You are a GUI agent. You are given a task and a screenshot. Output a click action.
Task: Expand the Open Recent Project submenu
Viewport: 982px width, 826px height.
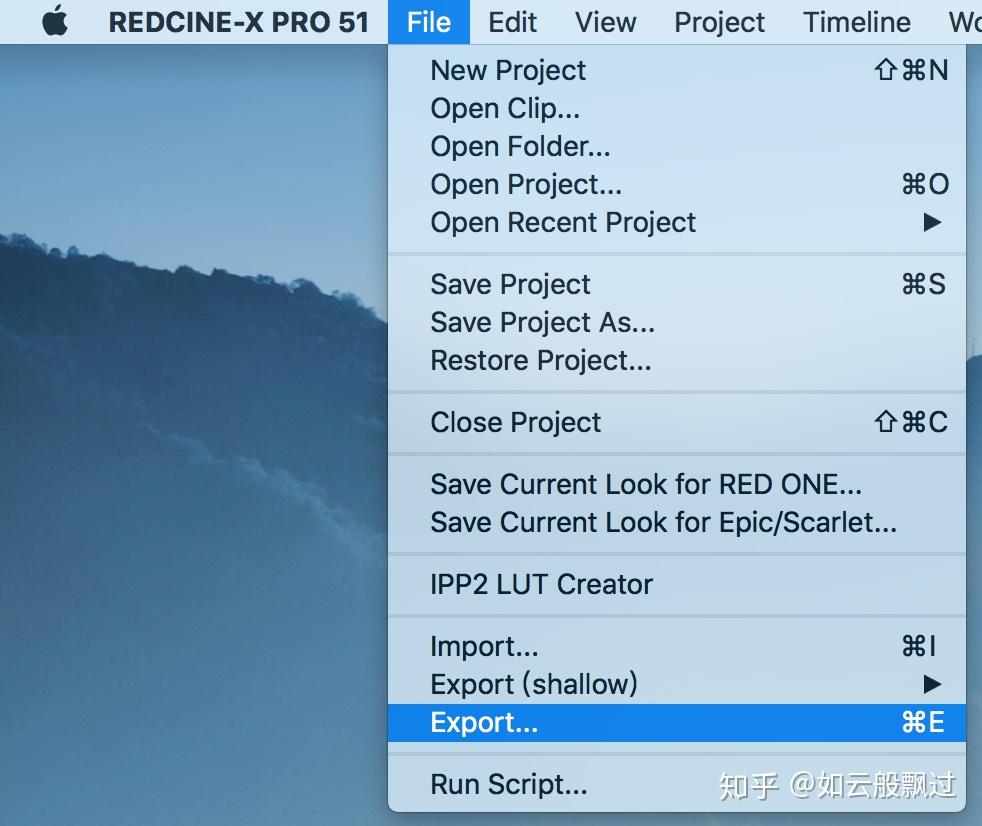563,222
